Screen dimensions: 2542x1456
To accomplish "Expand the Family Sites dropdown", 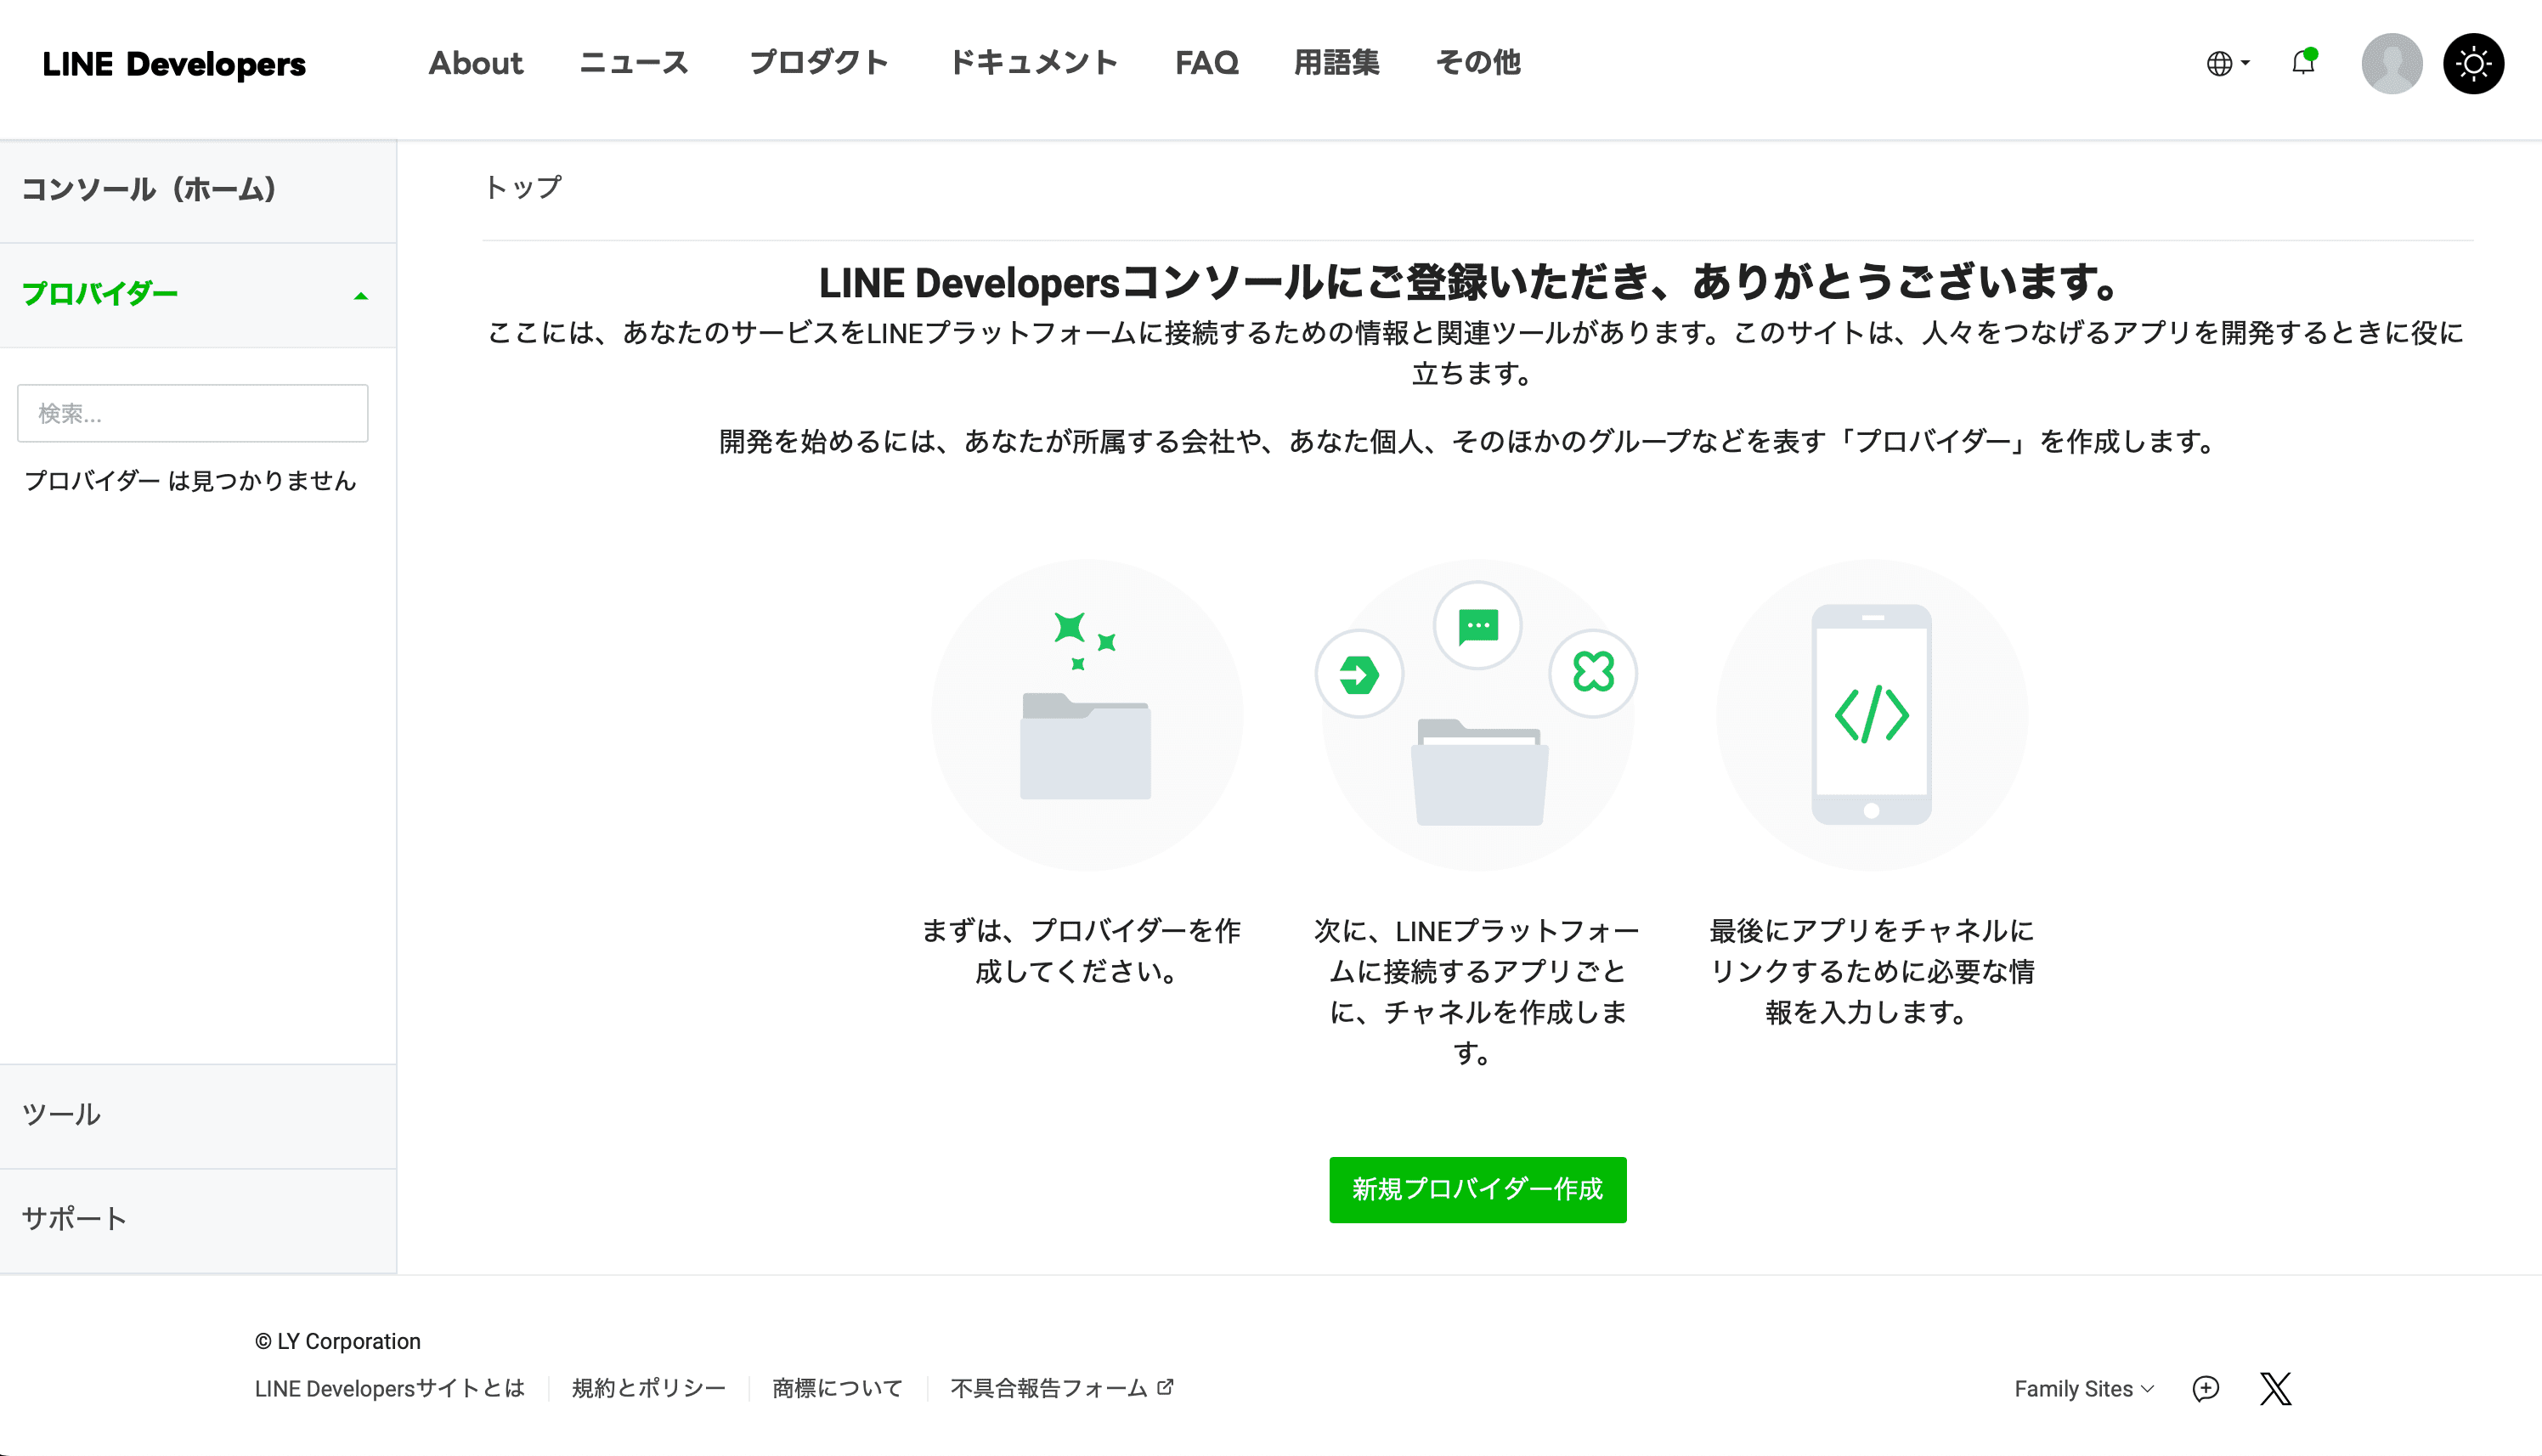I will click(x=2083, y=1388).
